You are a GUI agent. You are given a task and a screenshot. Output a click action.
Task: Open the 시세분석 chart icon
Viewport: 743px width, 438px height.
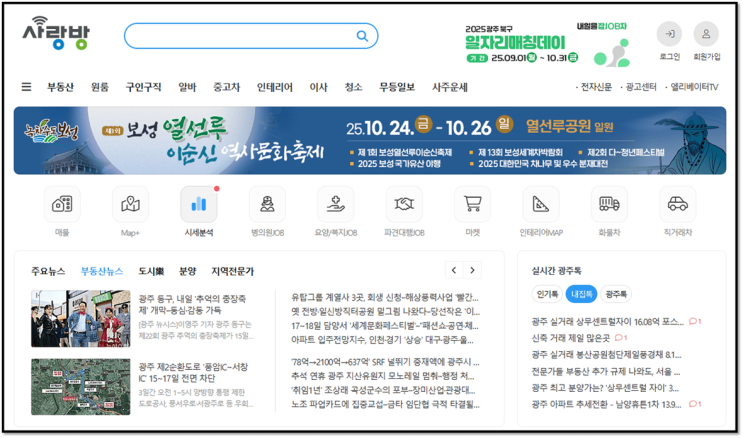[199, 204]
